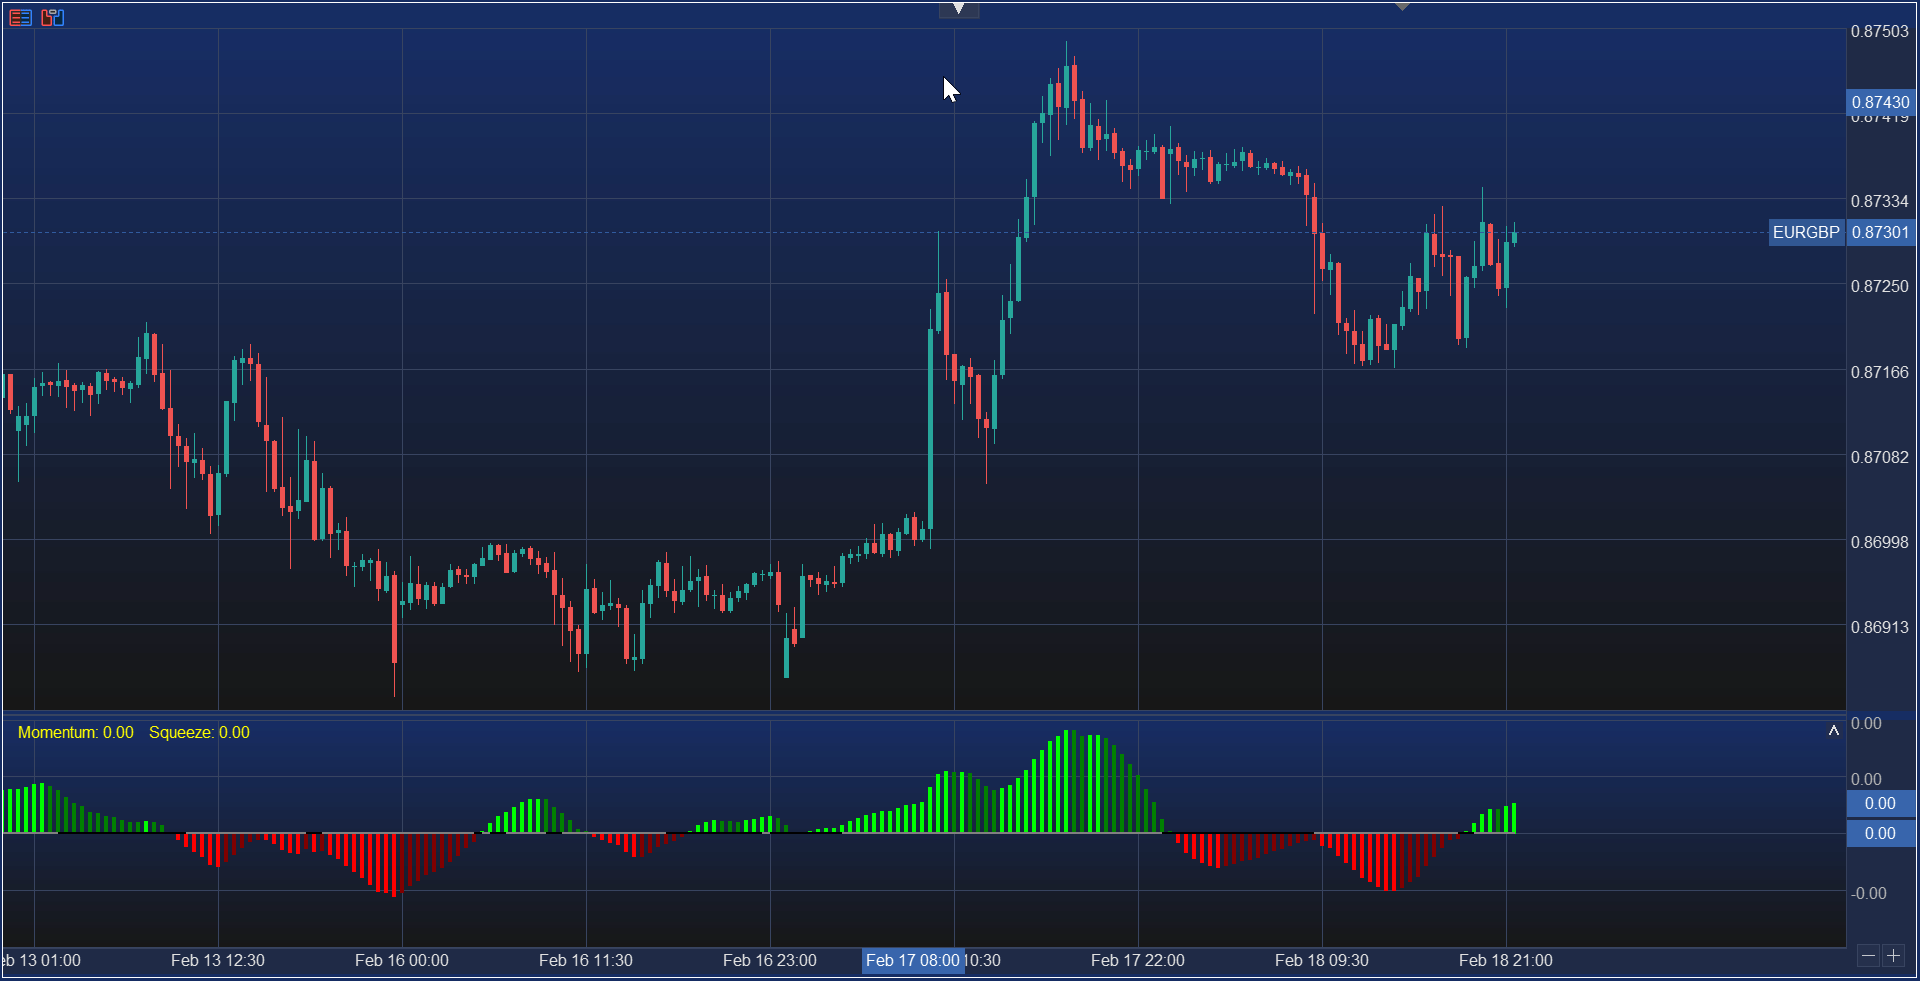
Task: Click the Squeeze: 0.00 indicator label
Action: pyautogui.click(x=199, y=732)
